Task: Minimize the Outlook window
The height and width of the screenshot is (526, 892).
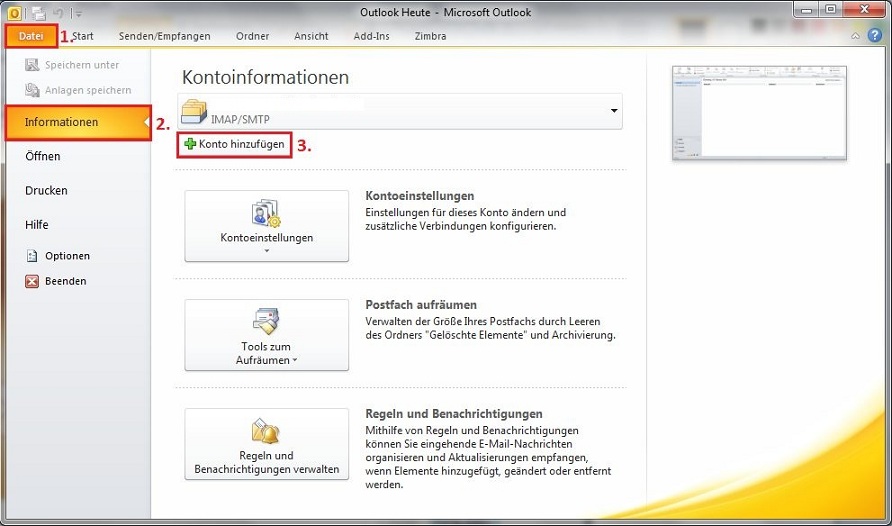Action: (806, 10)
